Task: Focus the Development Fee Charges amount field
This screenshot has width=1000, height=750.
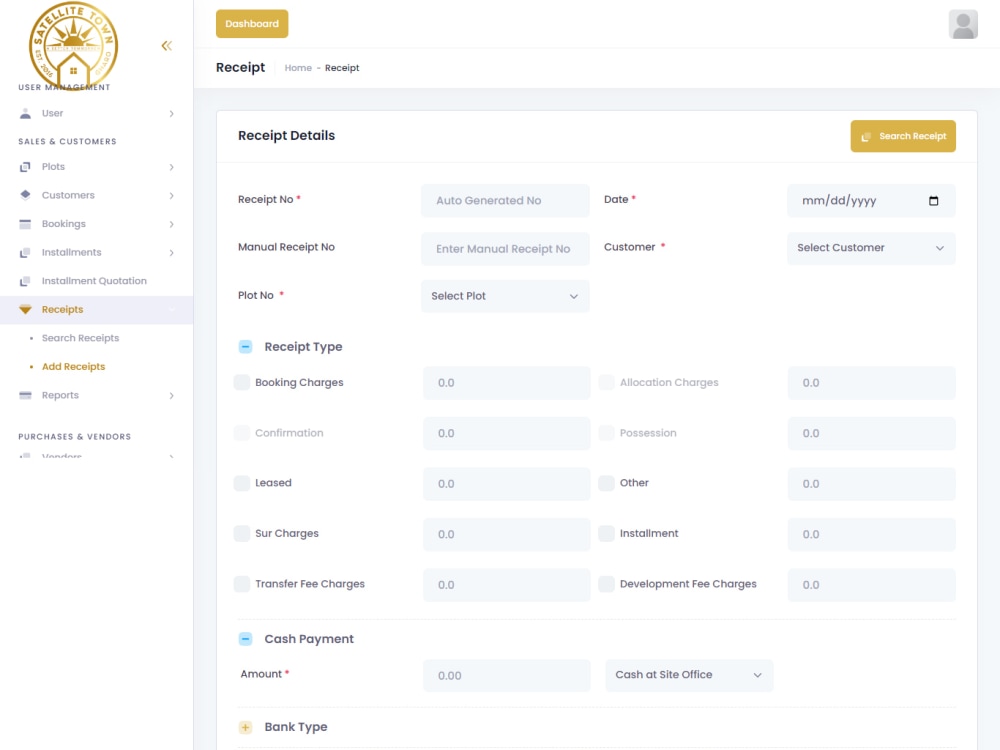Action: click(x=871, y=585)
